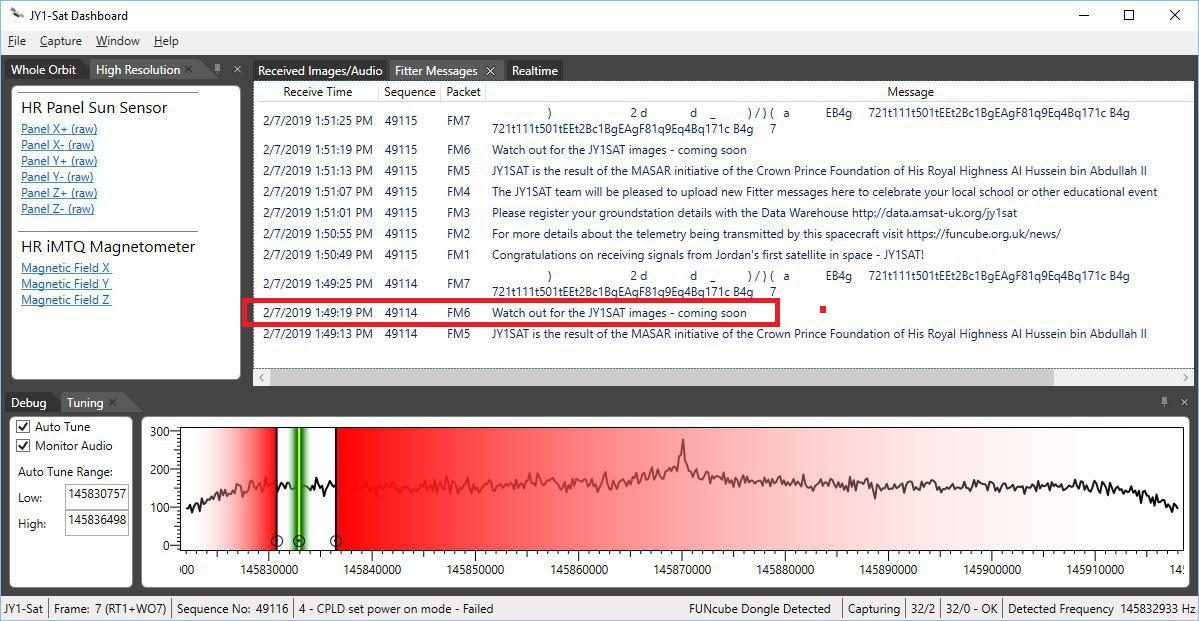Open Panel X+ (raw) link
This screenshot has height=621, width=1199.
pos(59,128)
